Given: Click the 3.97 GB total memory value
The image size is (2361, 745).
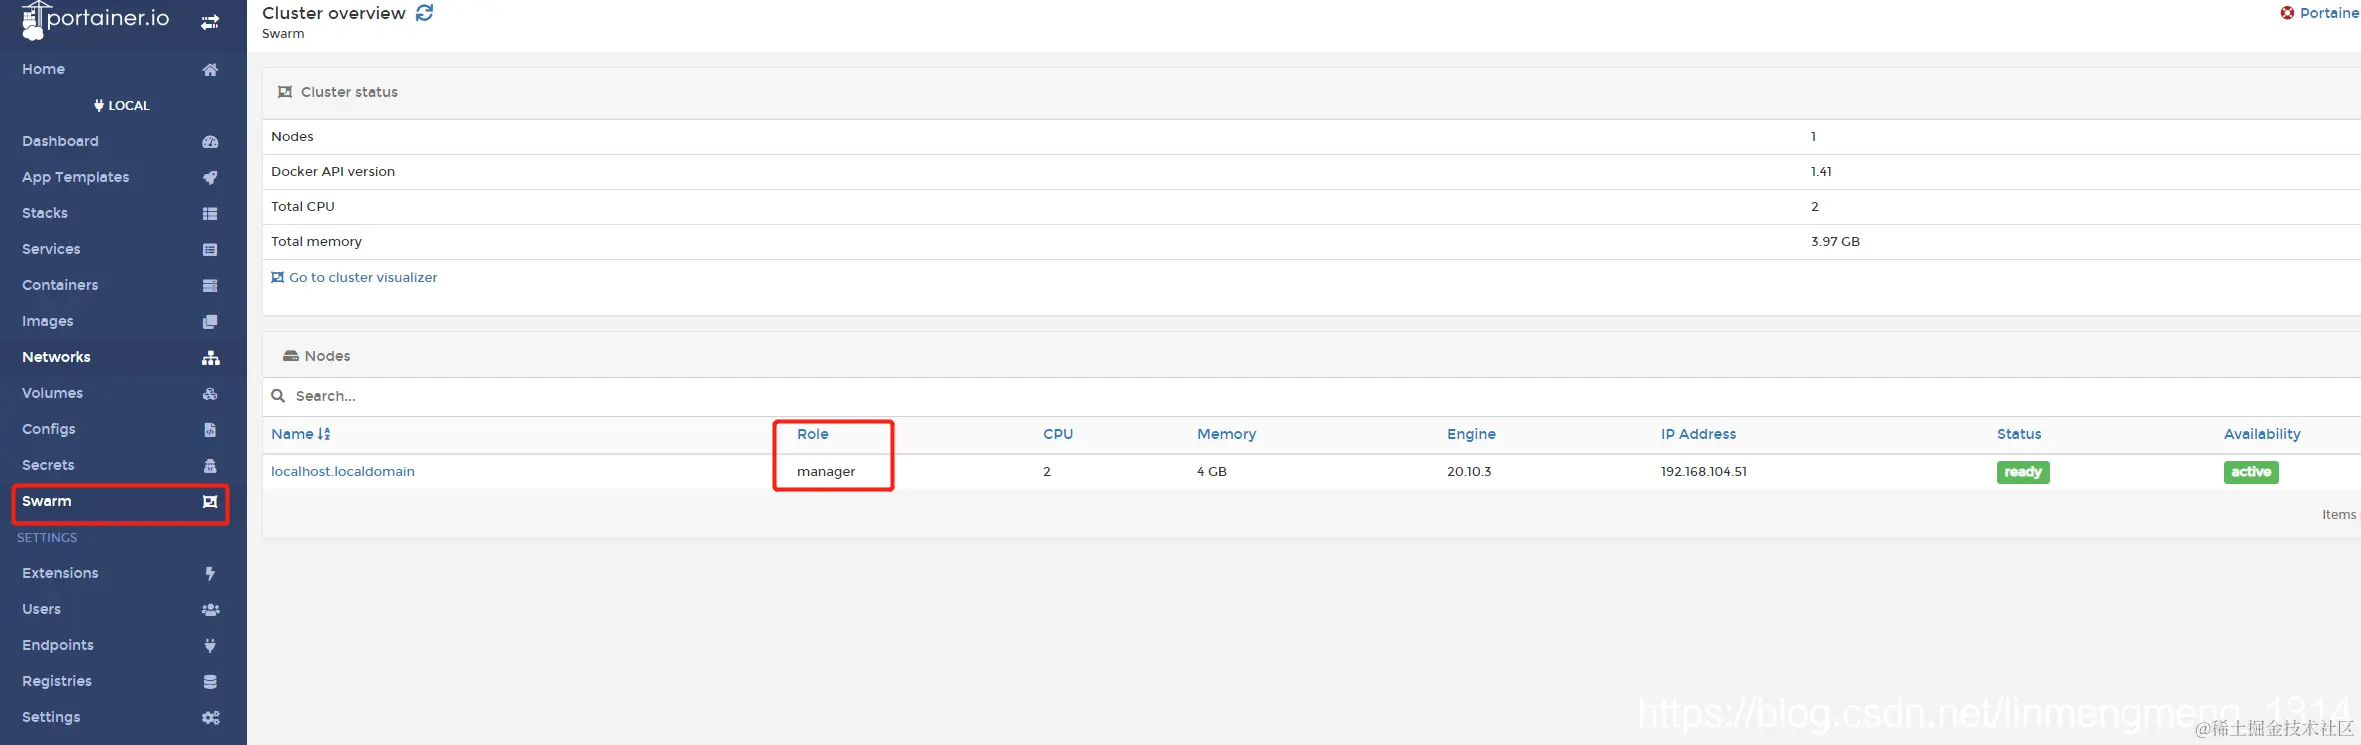Looking at the screenshot, I should [x=1835, y=241].
